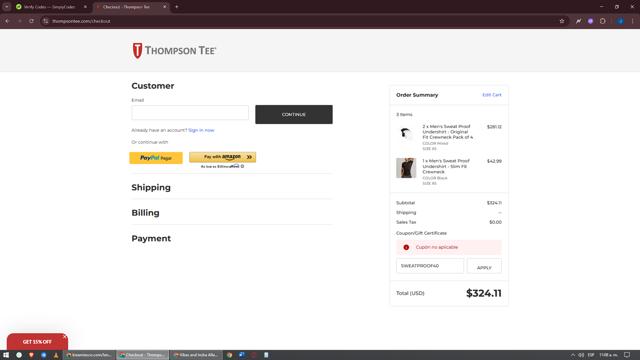Open the extensions toolbar icon

tap(603, 21)
